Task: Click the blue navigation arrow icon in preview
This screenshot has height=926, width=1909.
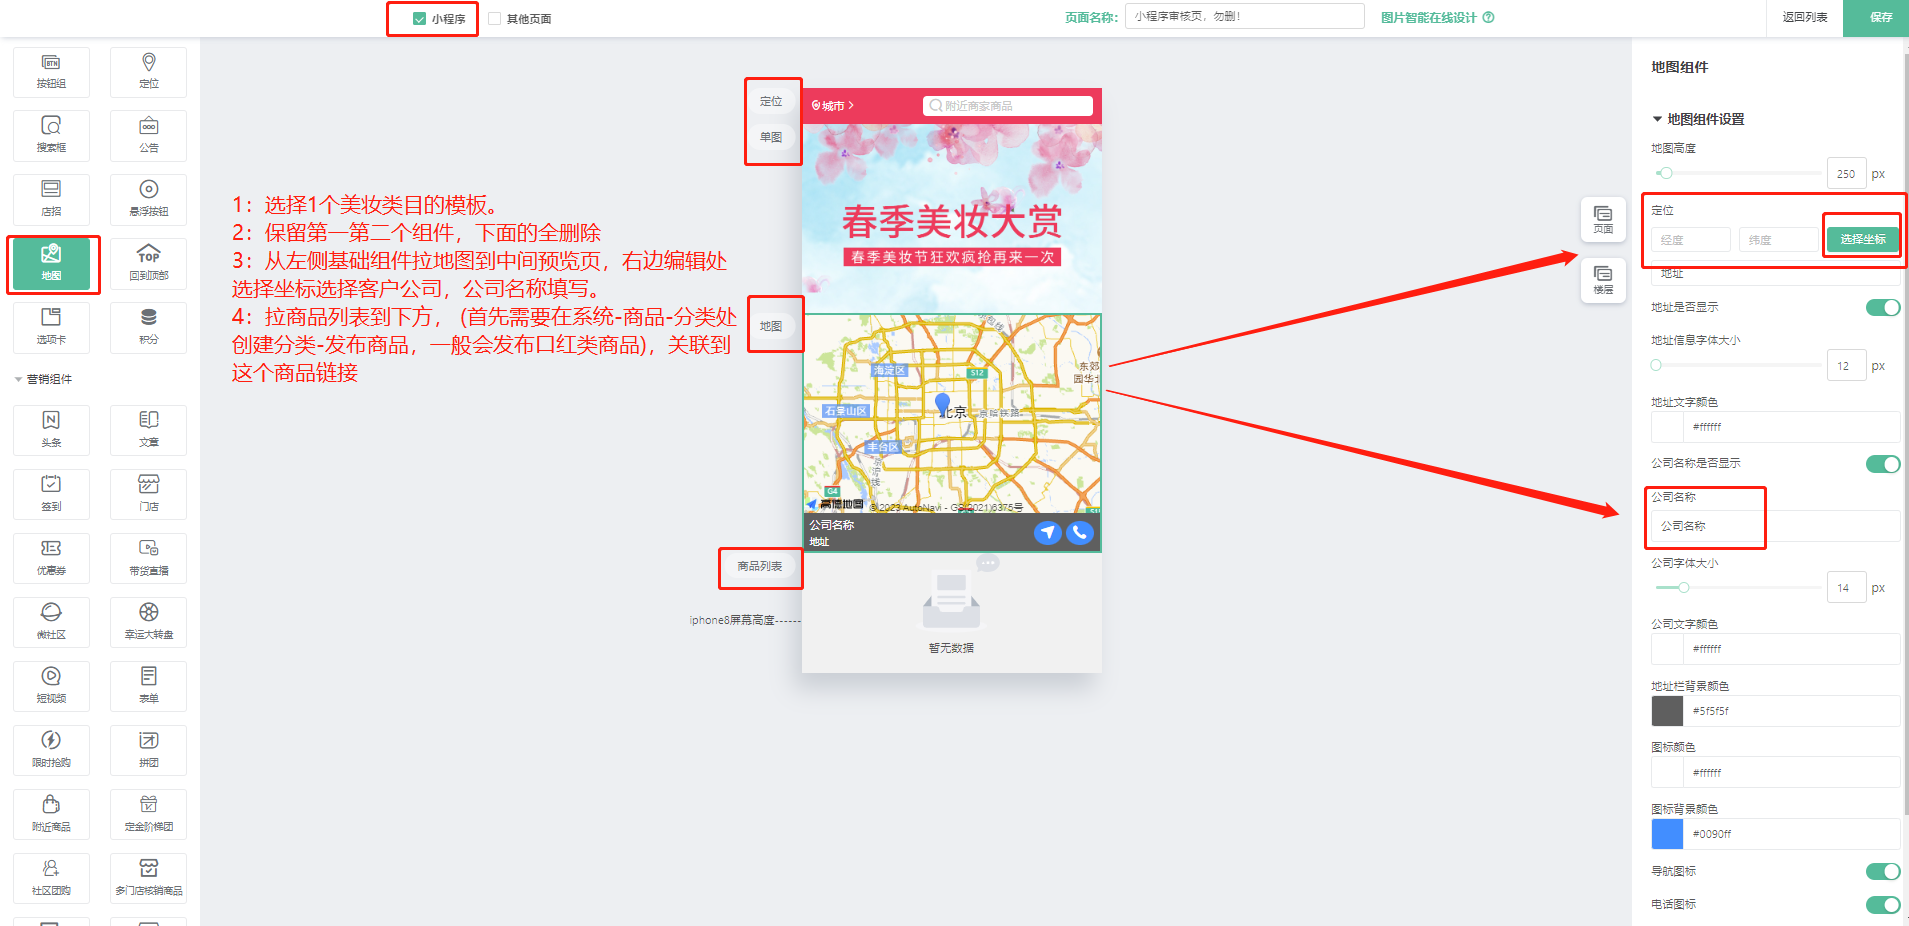Action: [1047, 533]
